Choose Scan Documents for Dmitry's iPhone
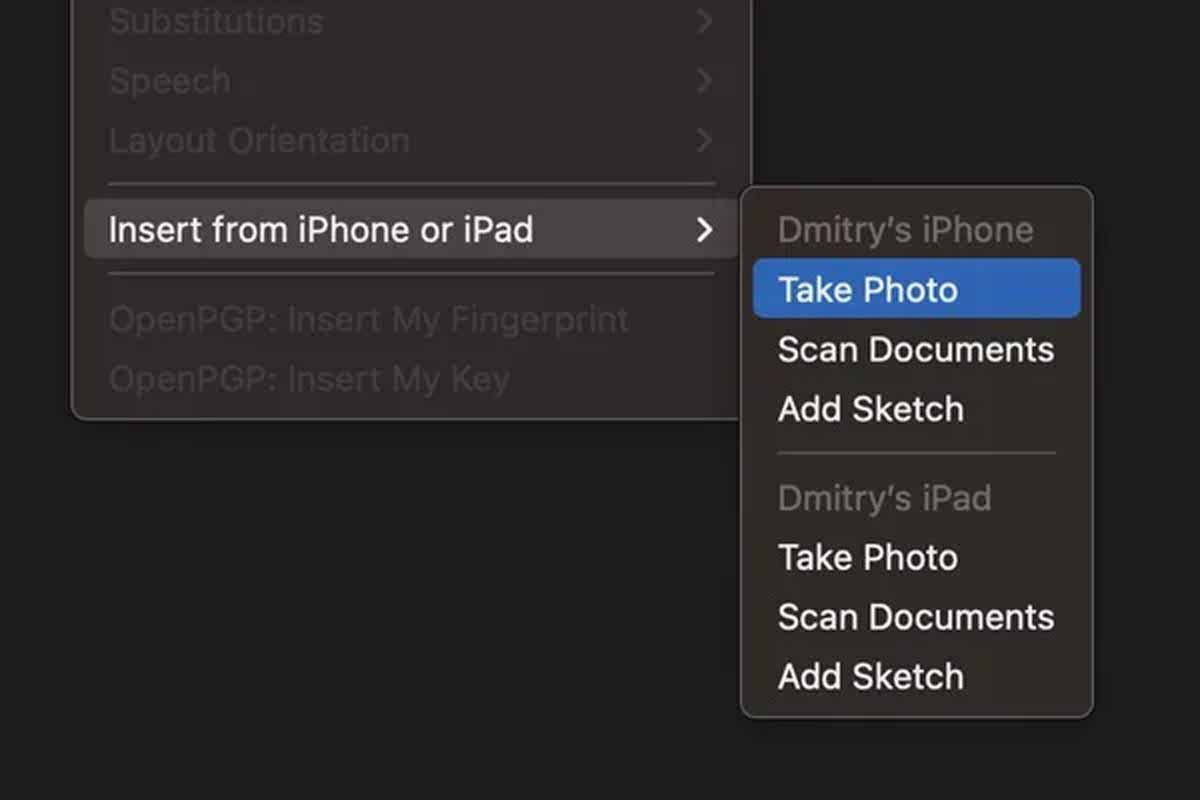Image resolution: width=1200 pixels, height=800 pixels. click(x=915, y=350)
